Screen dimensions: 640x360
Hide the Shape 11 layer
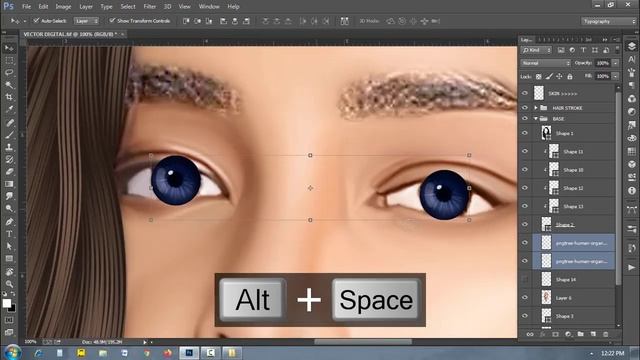(x=525, y=151)
